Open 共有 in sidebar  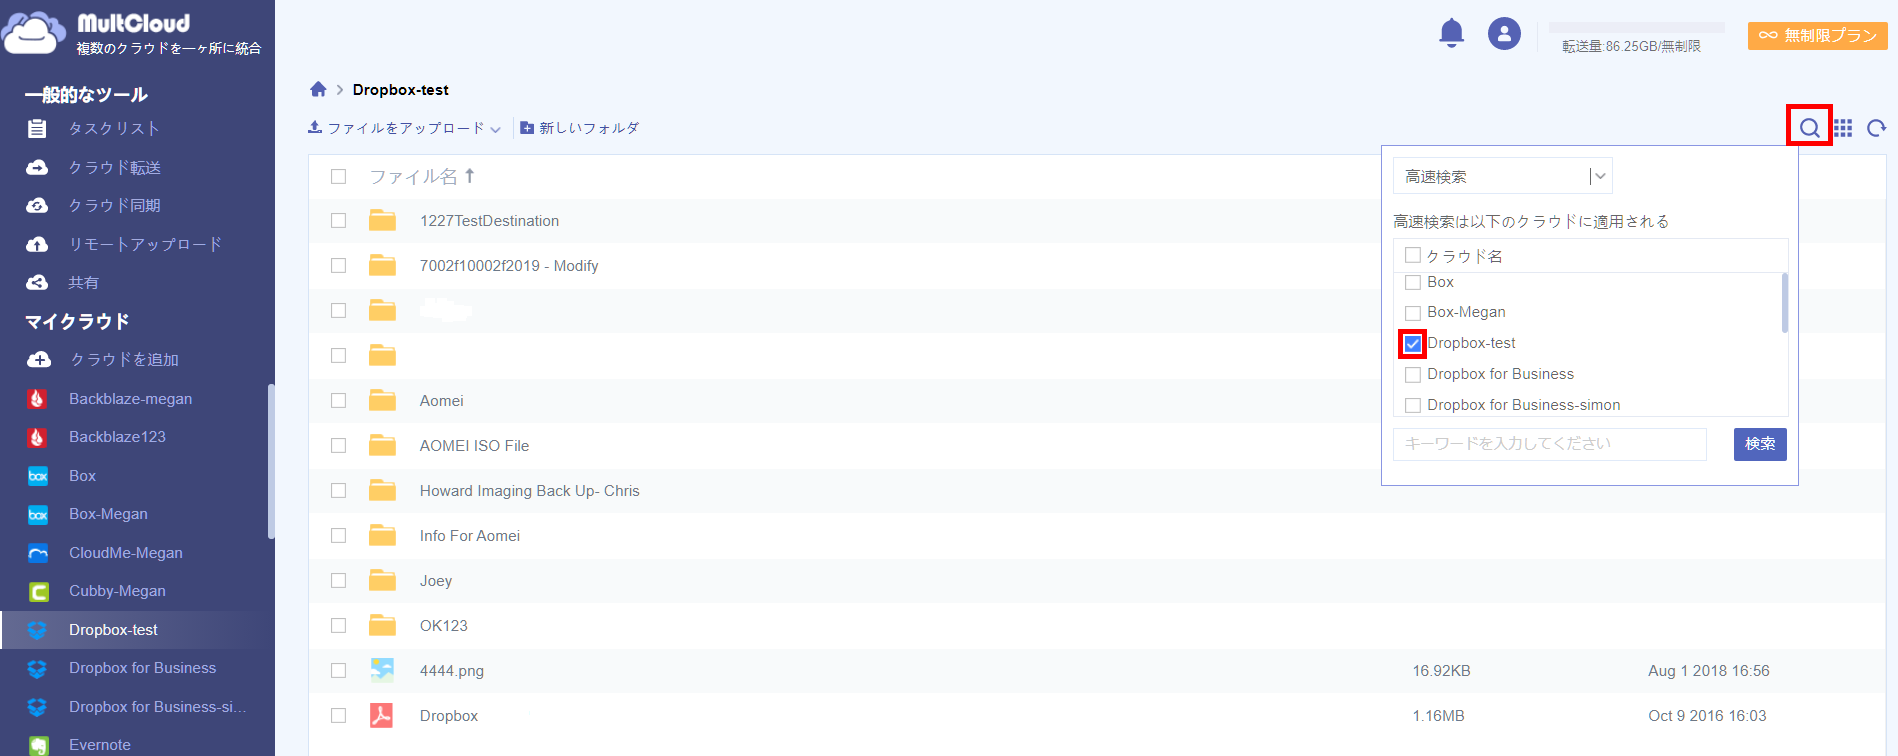pyautogui.click(x=83, y=282)
